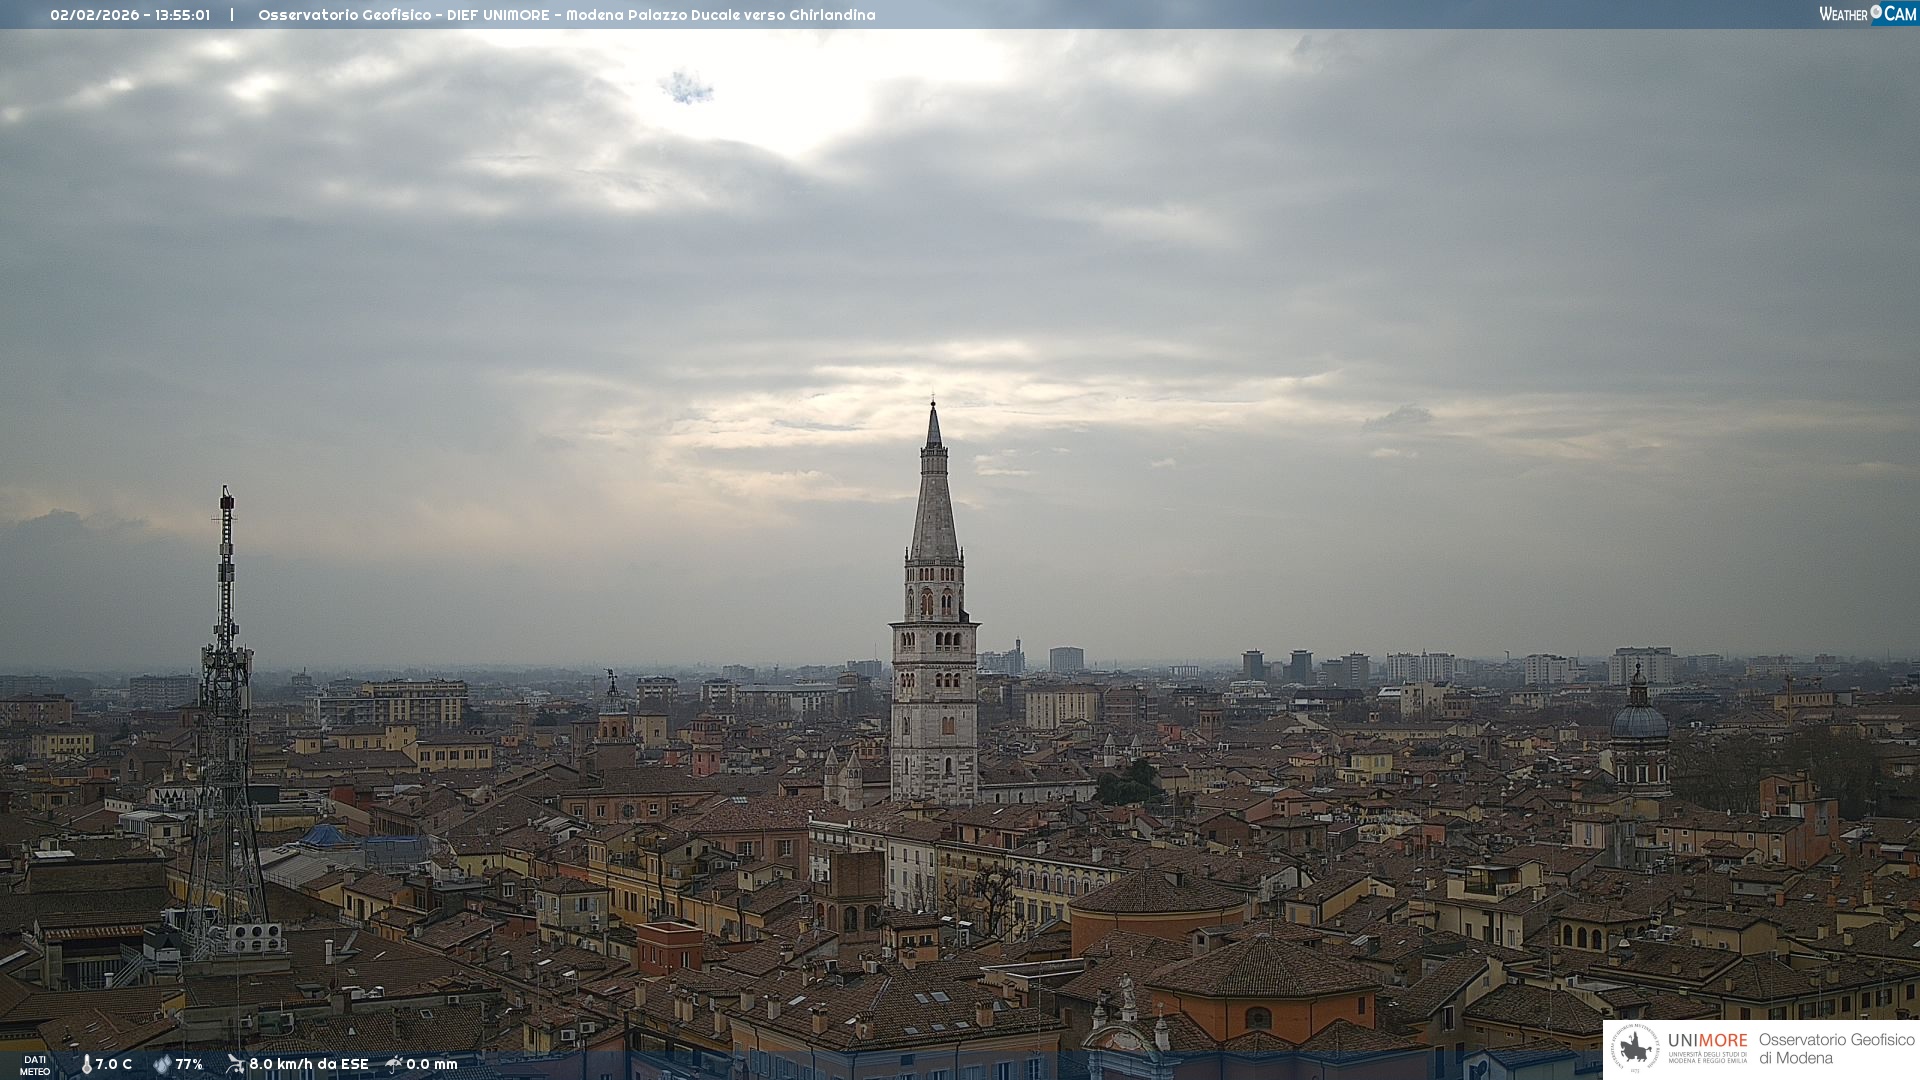
Task: Open the WeatherCam logo link
Action: [1867, 13]
